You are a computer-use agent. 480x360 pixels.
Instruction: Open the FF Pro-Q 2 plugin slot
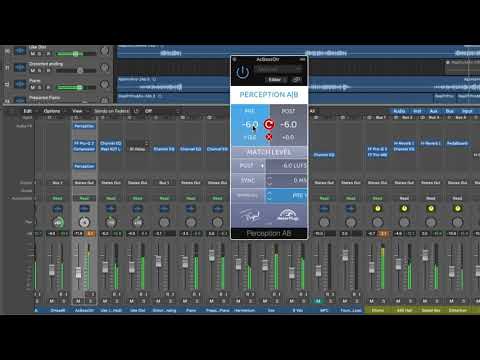tap(84, 143)
